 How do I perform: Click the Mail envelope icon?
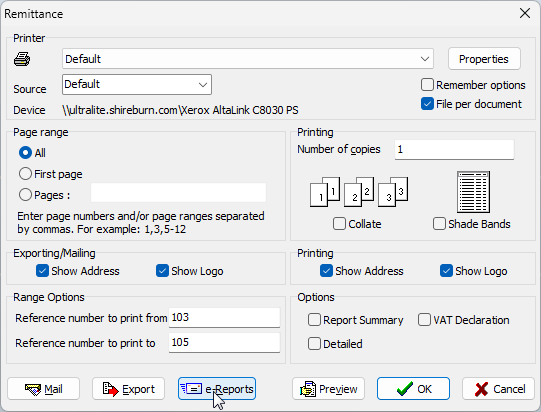coord(33,390)
